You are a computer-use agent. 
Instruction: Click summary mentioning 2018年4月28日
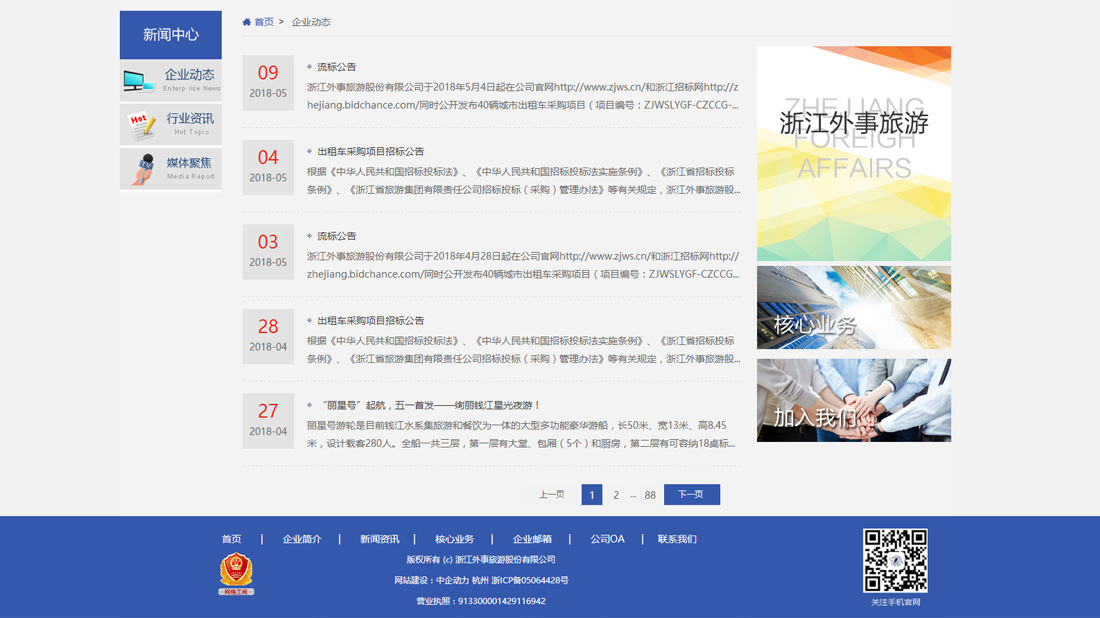523,265
